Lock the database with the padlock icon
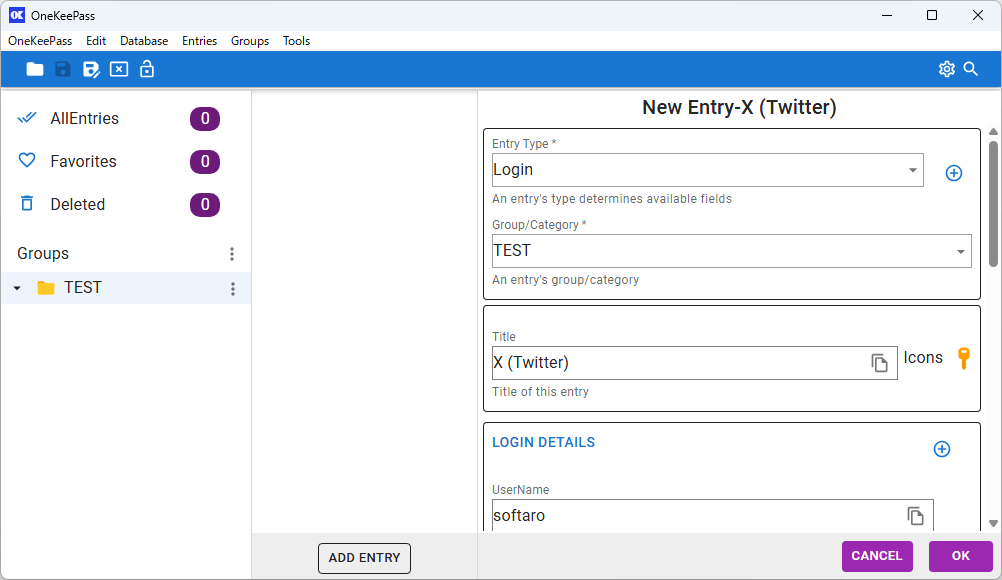Viewport: 1002px width, 580px height. (147, 69)
